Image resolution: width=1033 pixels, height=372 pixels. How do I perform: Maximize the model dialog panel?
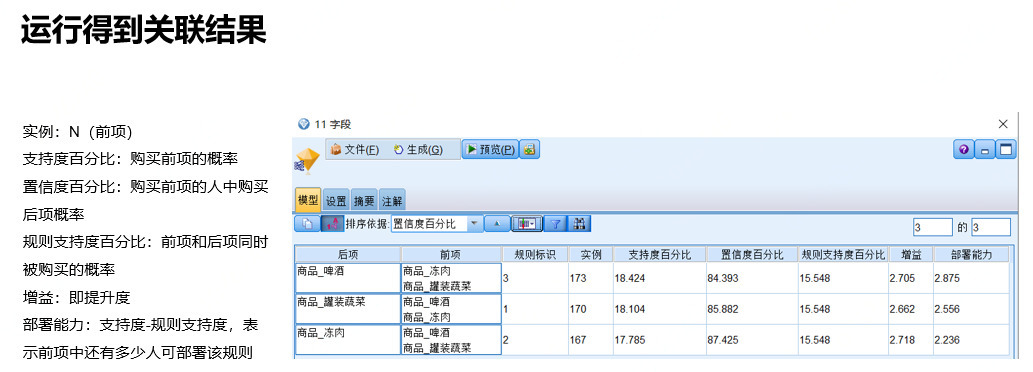tap(1005, 150)
